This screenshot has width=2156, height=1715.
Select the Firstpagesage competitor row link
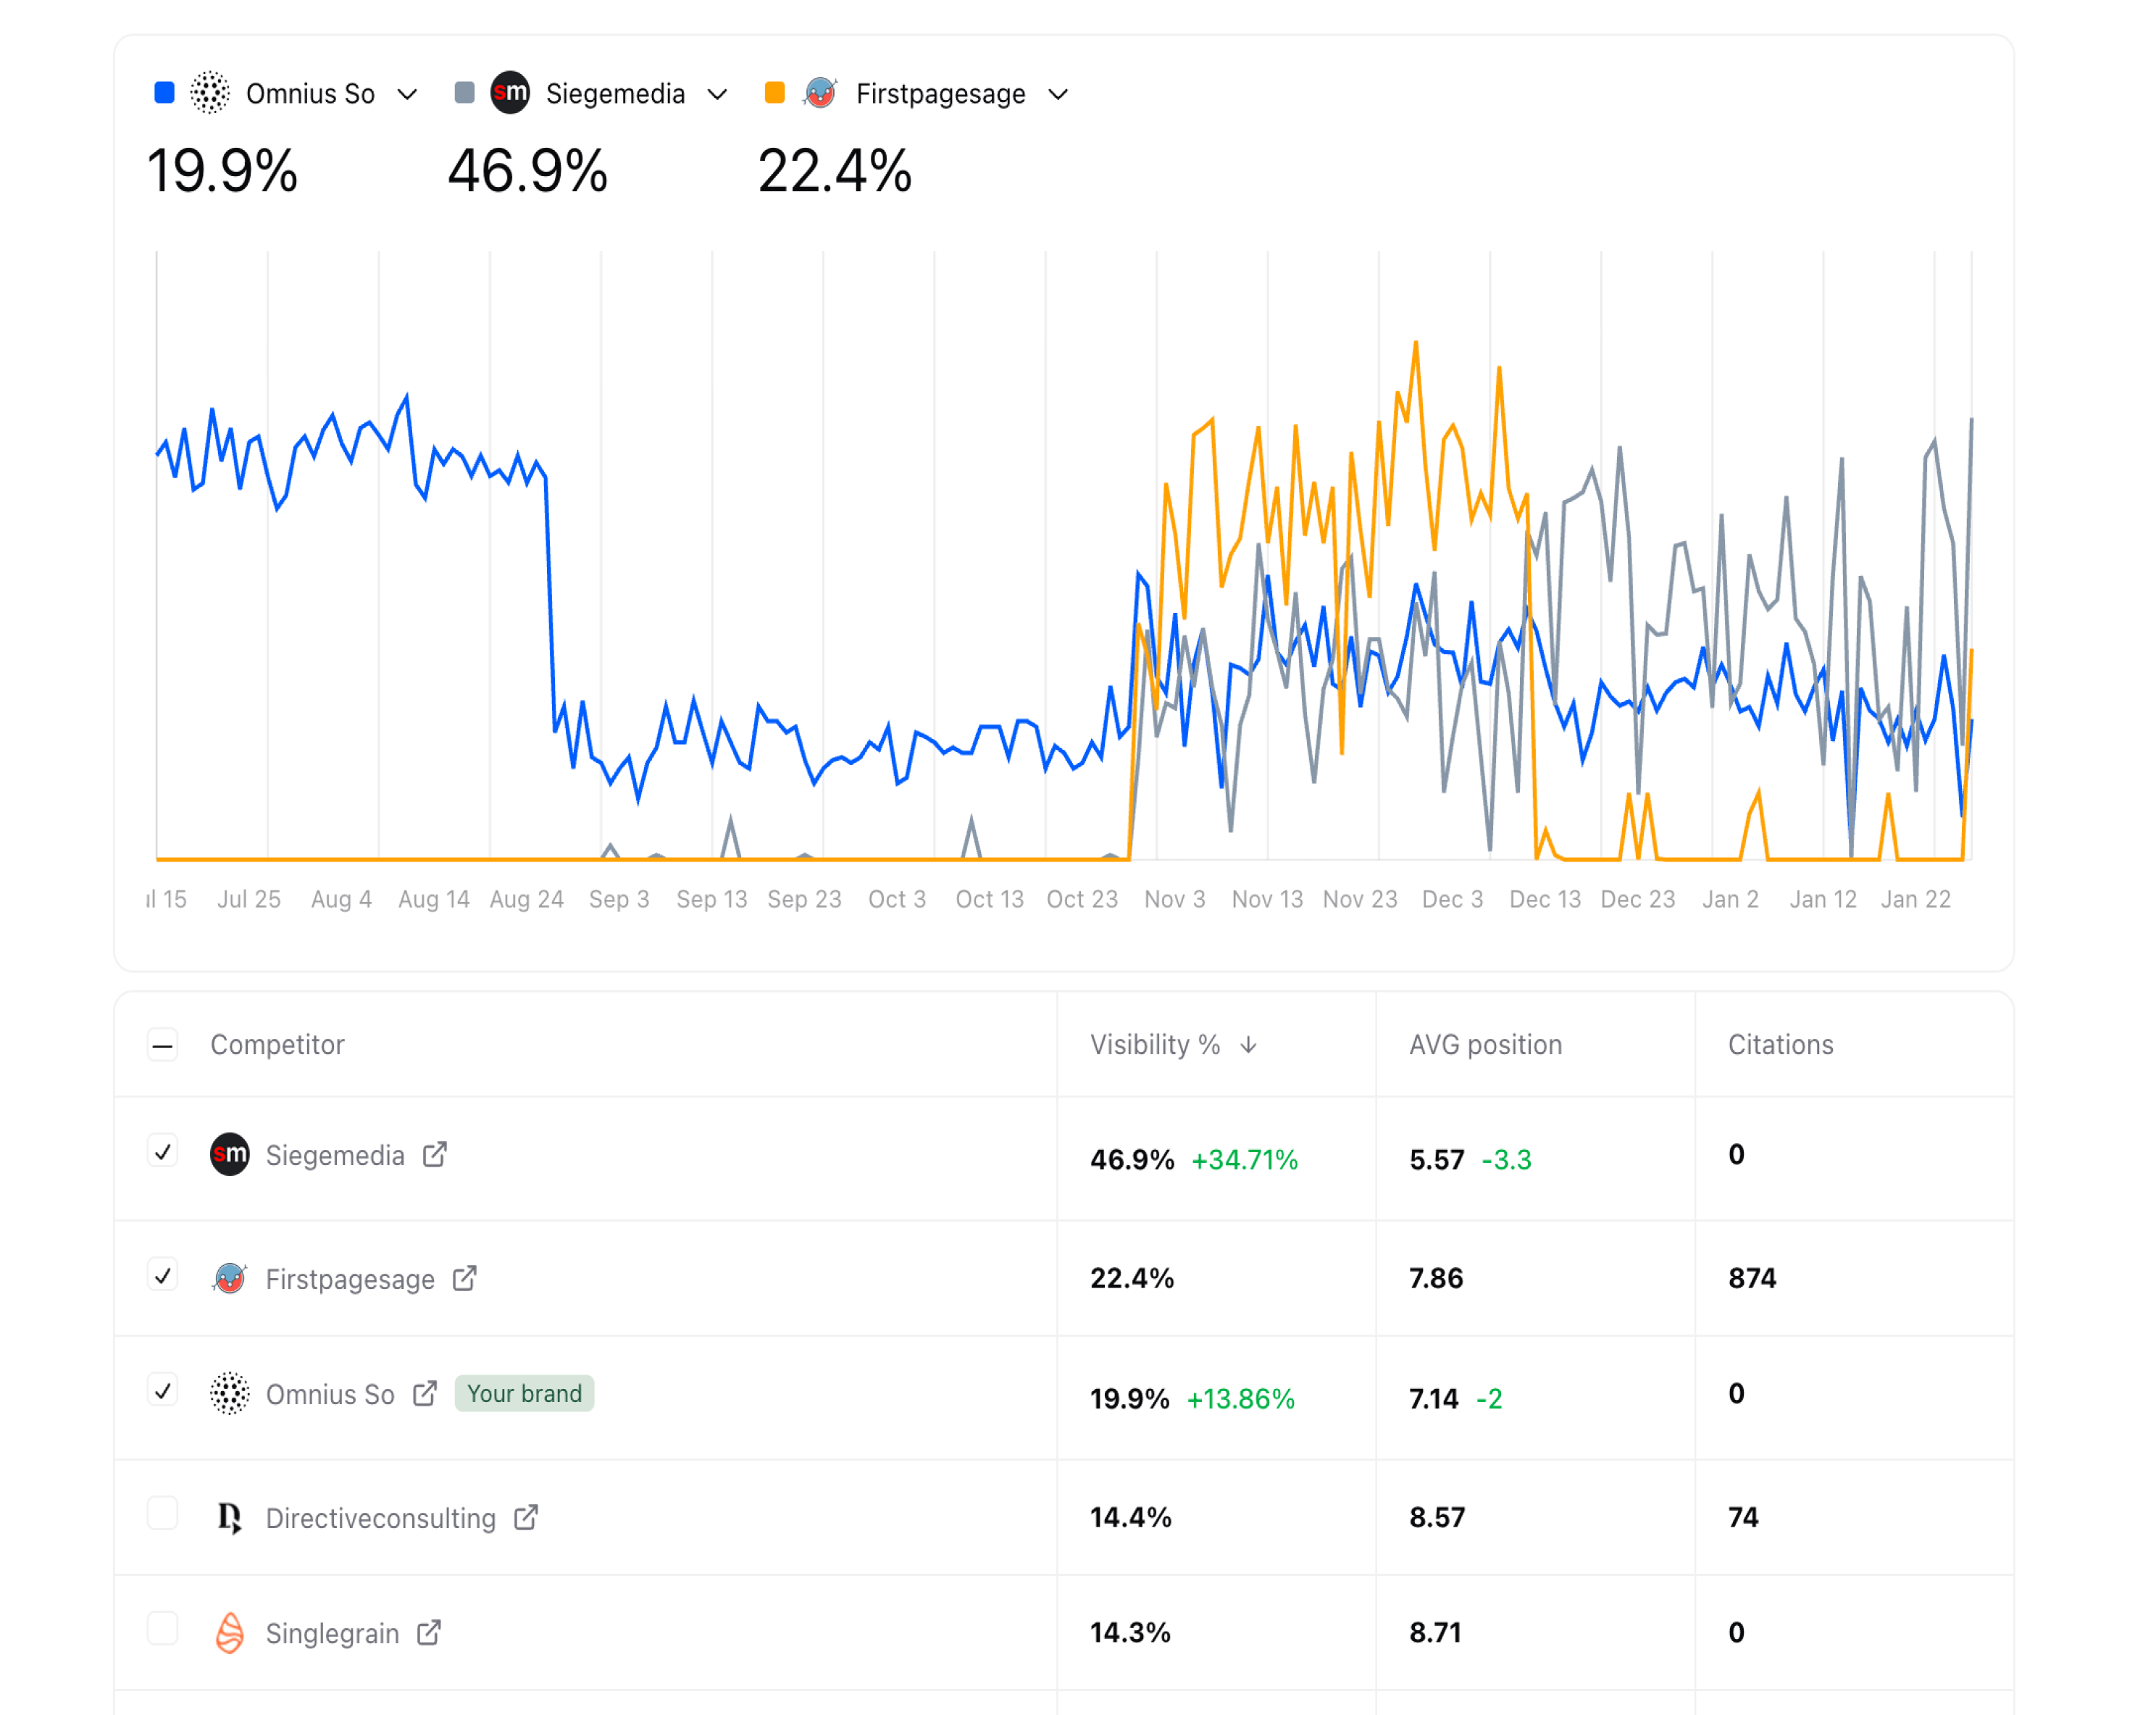click(x=349, y=1278)
